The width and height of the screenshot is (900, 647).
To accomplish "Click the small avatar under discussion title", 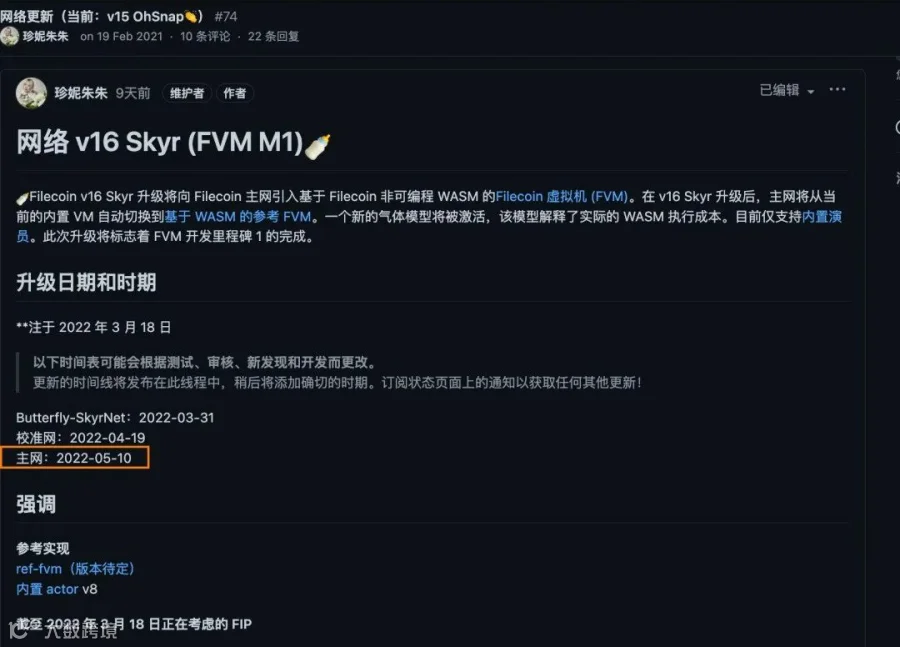I will pyautogui.click(x=9, y=36).
